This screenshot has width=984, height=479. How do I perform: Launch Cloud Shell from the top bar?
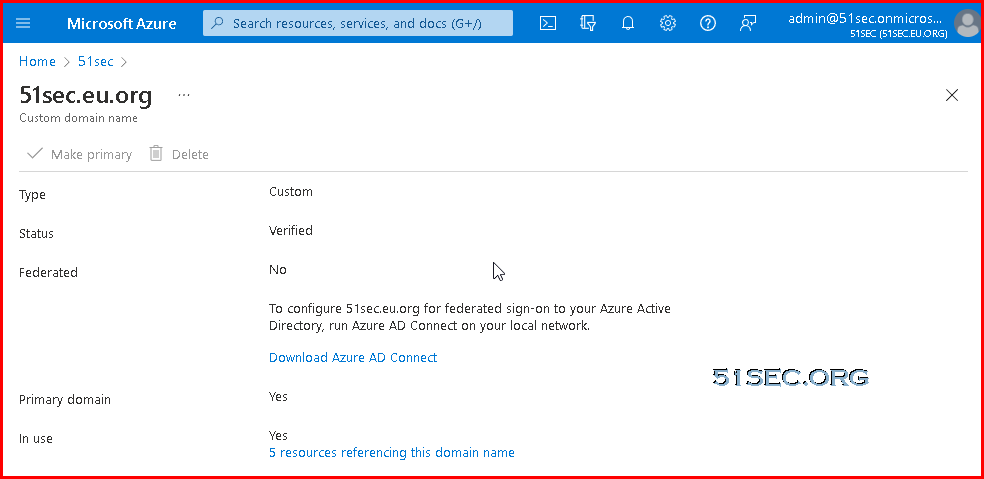coord(548,23)
